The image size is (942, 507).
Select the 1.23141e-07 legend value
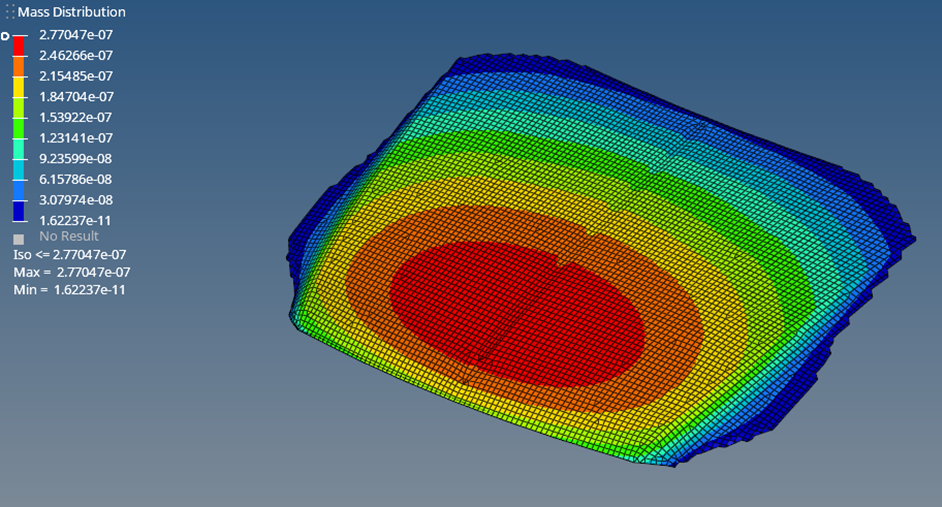click(x=75, y=138)
